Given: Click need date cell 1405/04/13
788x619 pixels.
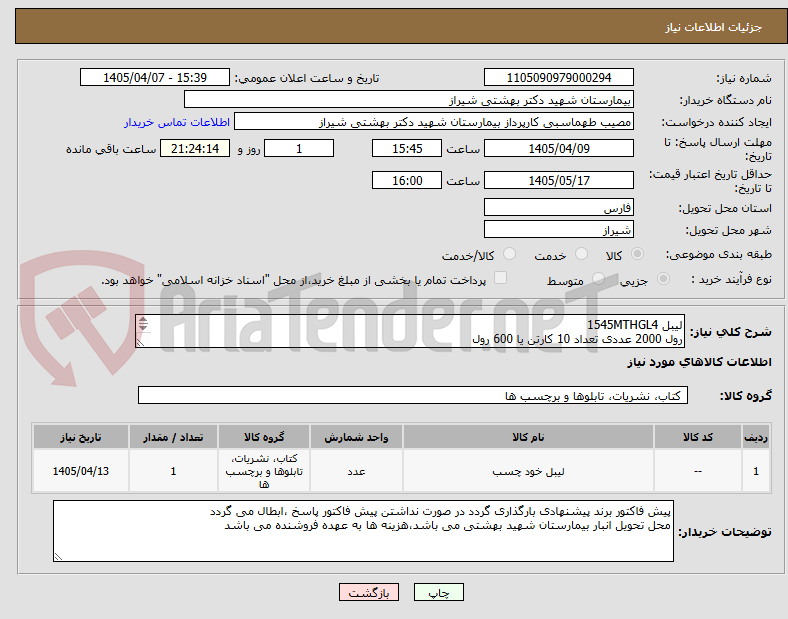Looking at the screenshot, I should 81,471.
